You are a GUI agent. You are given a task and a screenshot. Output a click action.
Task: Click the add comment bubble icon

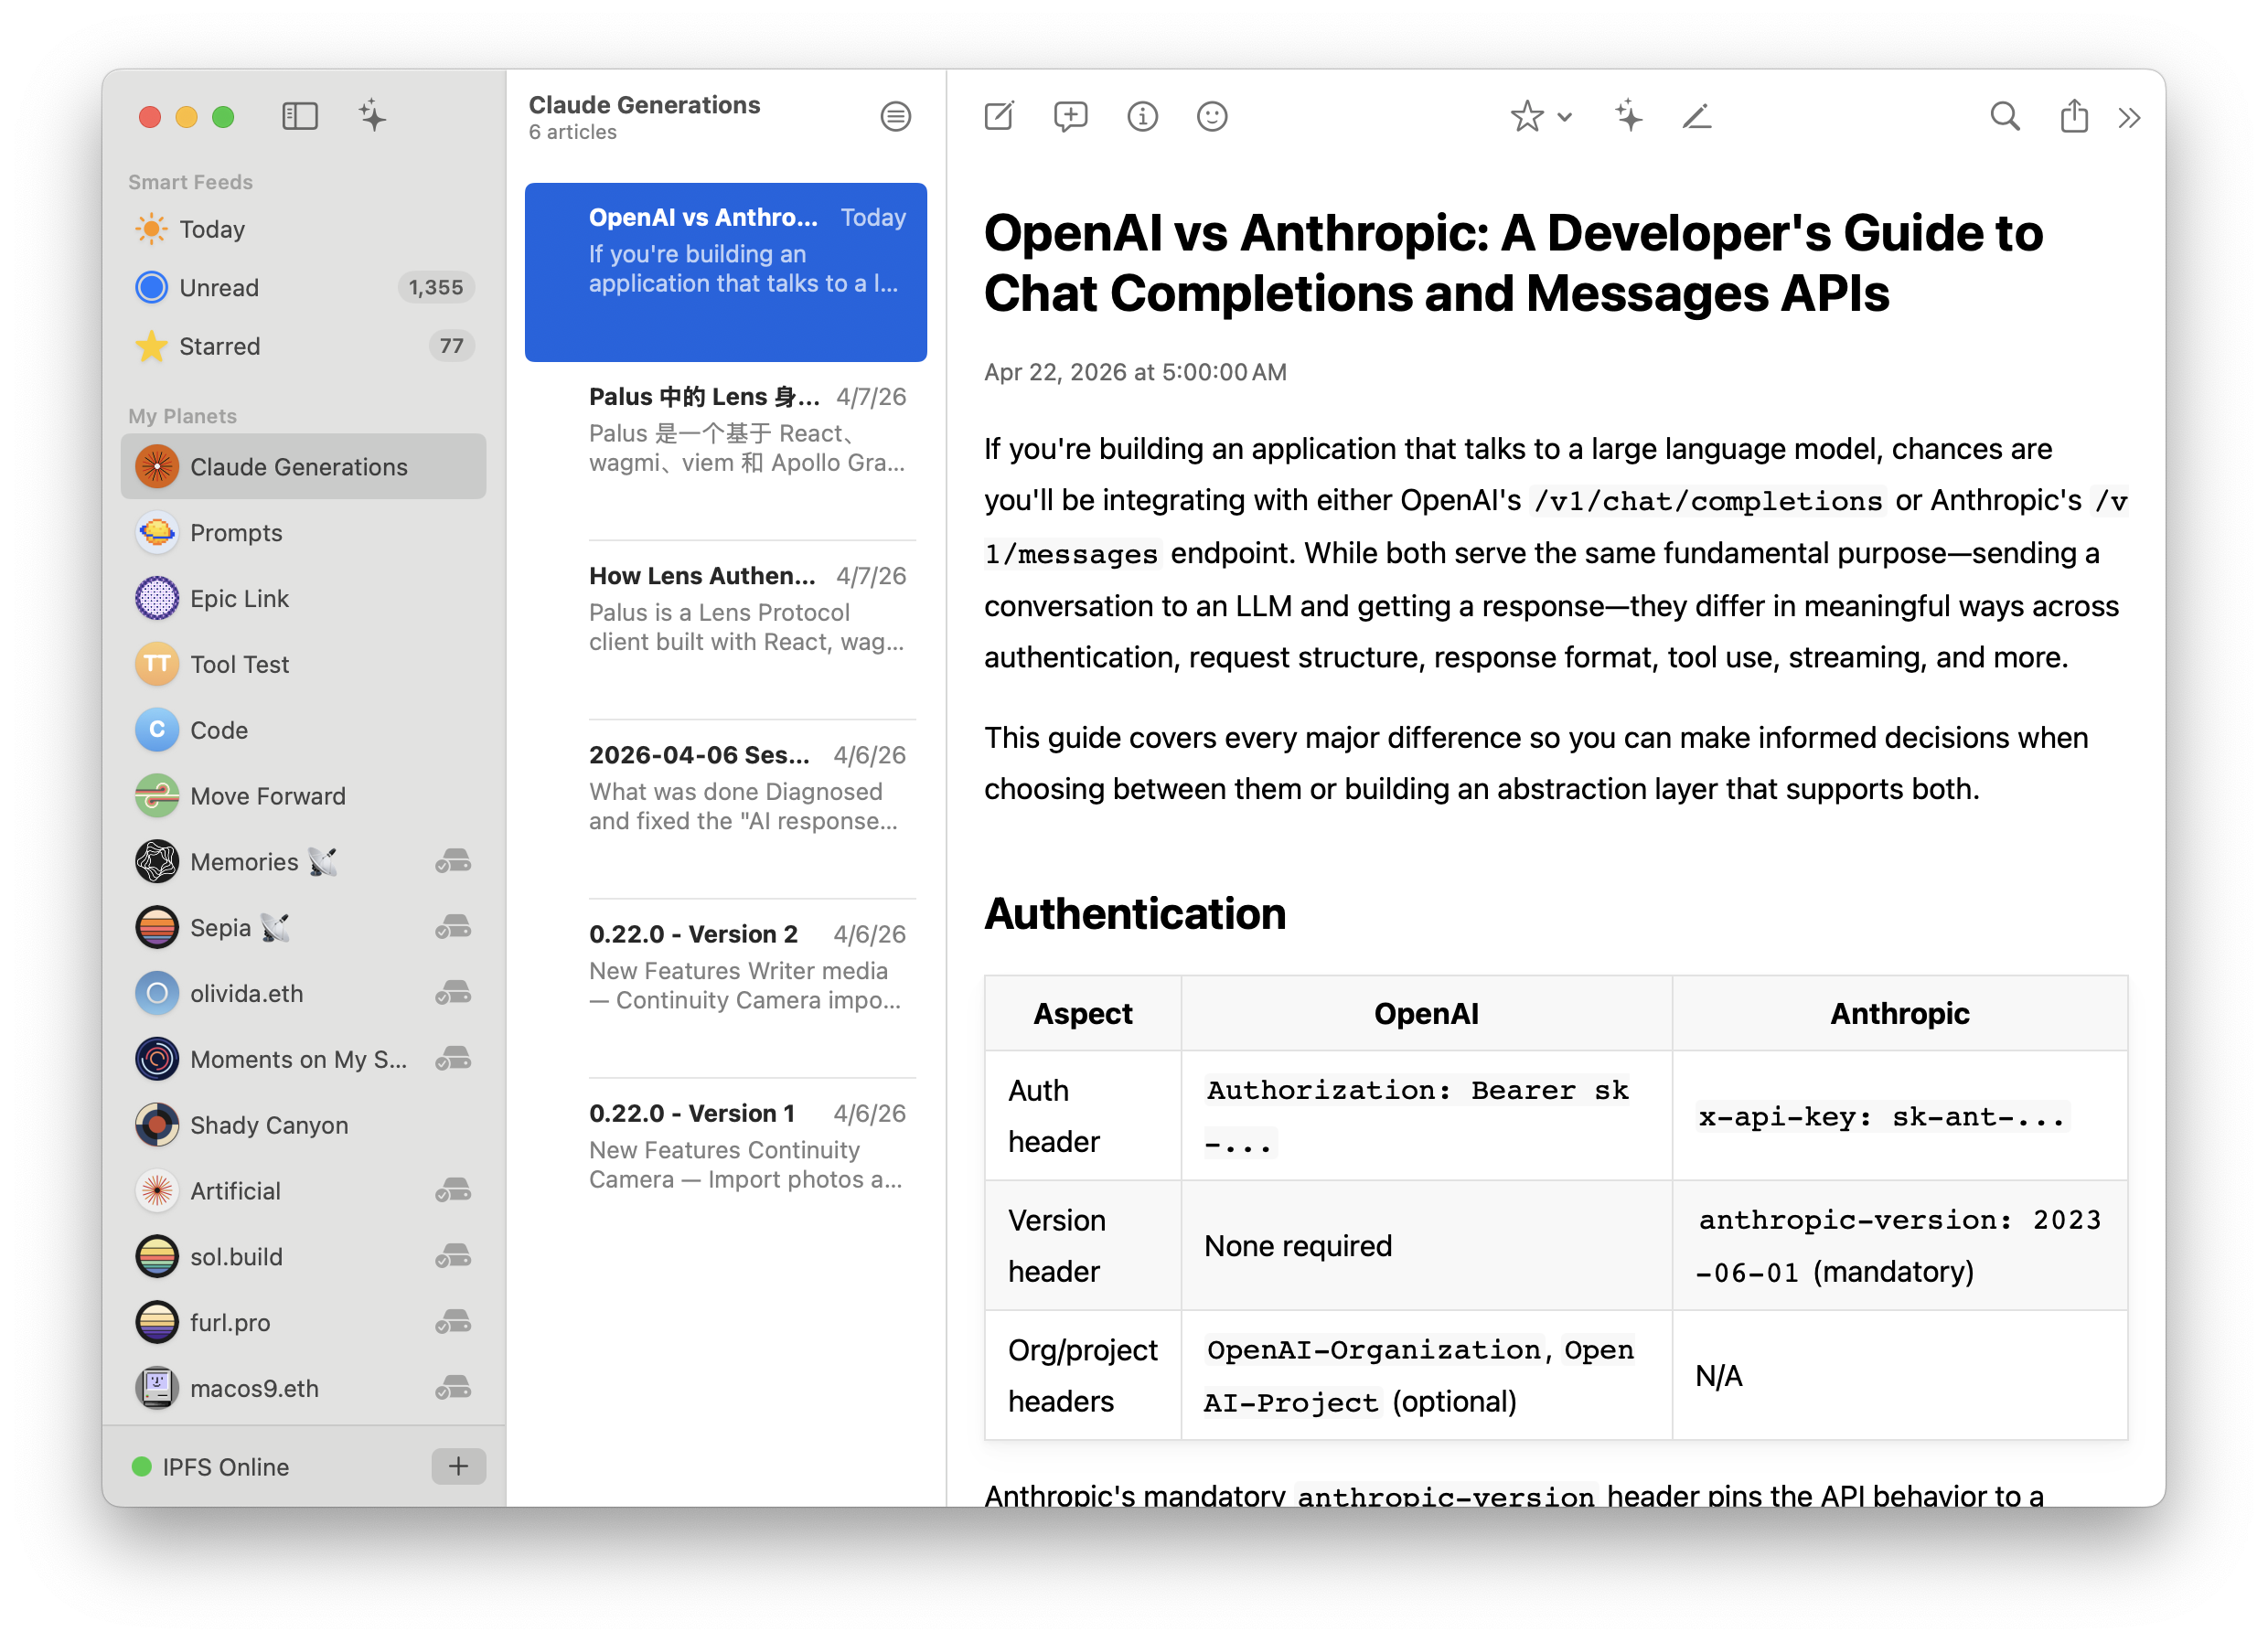[1070, 117]
